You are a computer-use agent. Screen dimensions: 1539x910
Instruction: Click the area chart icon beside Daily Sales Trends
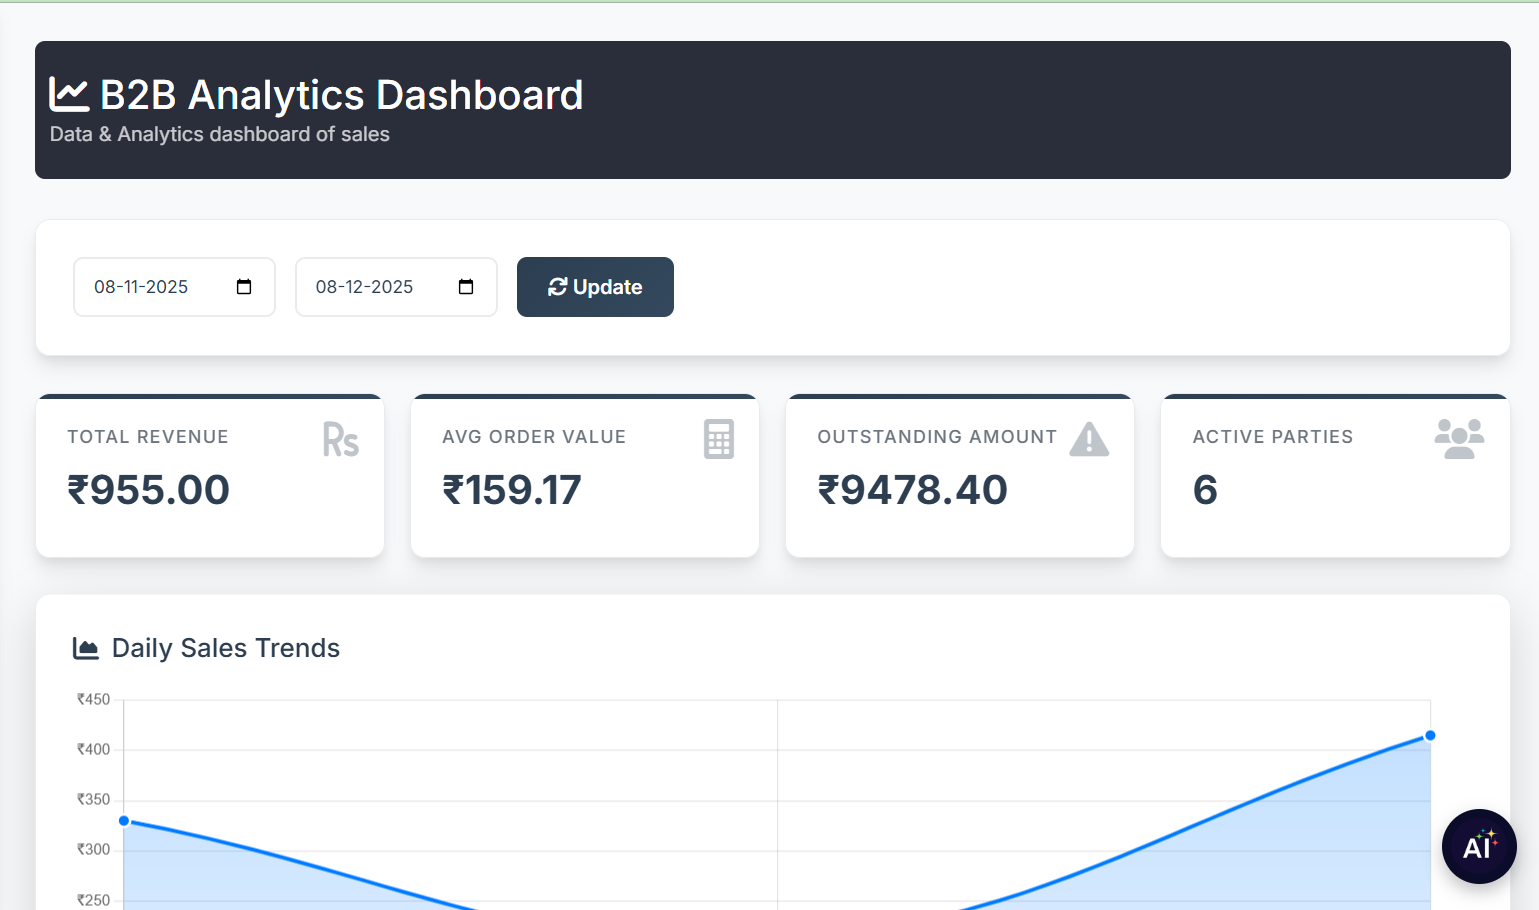click(86, 649)
